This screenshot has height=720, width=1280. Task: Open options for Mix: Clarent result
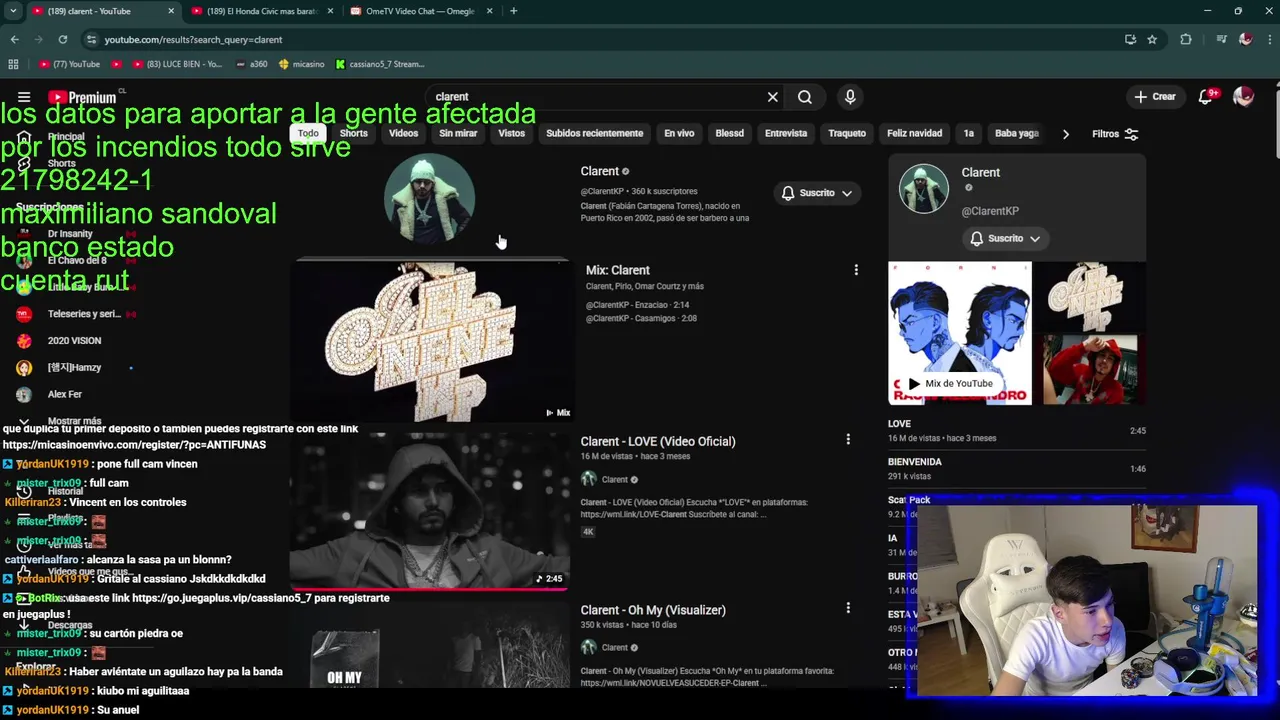pos(855,270)
